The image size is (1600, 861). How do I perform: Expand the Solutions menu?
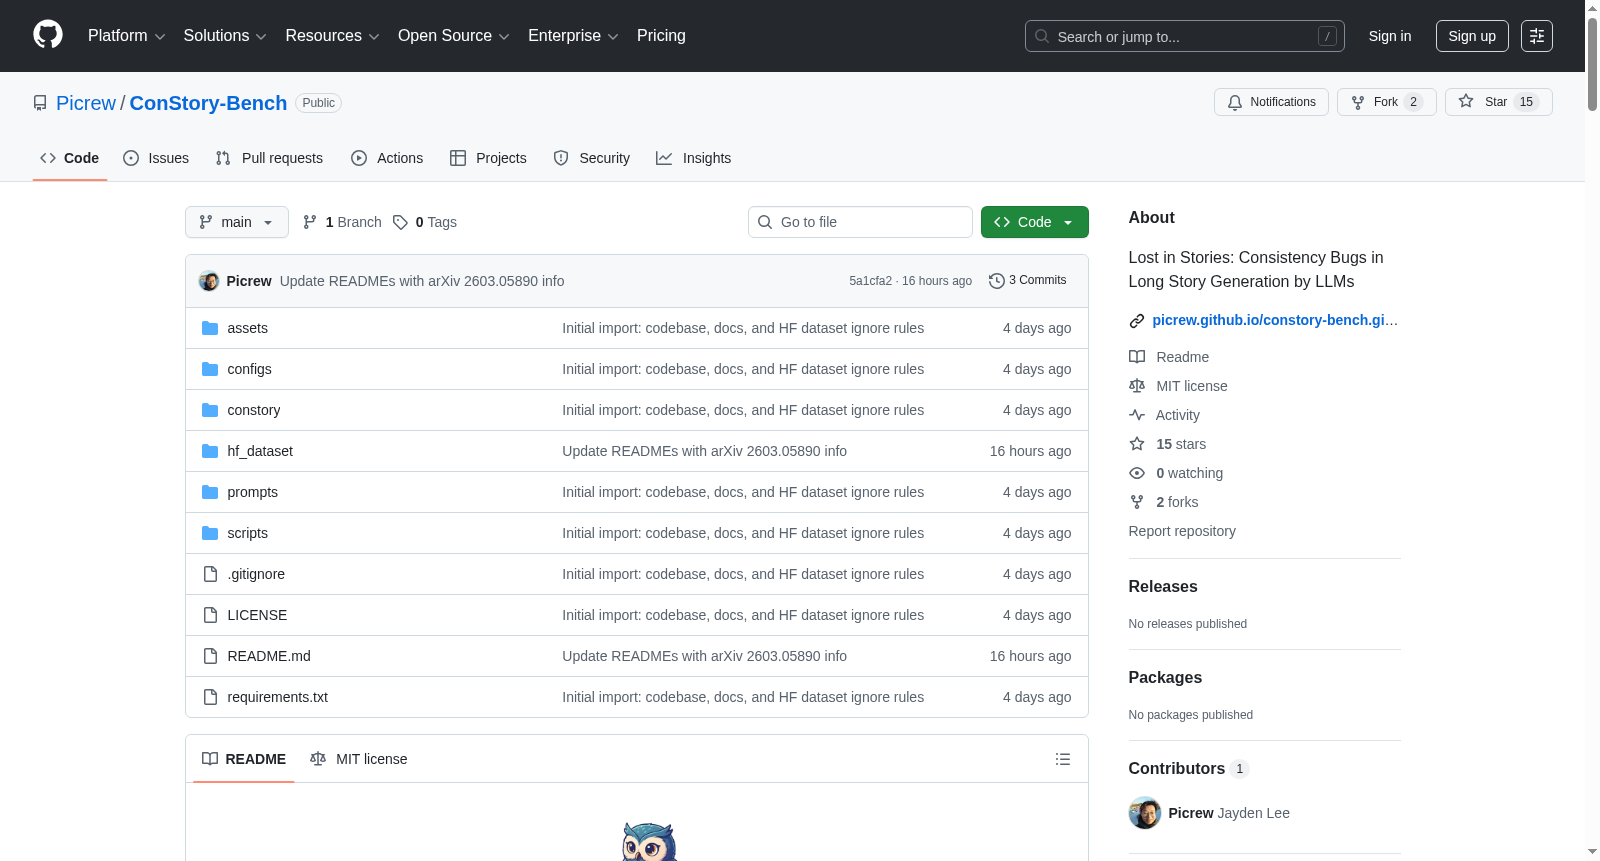pos(225,36)
